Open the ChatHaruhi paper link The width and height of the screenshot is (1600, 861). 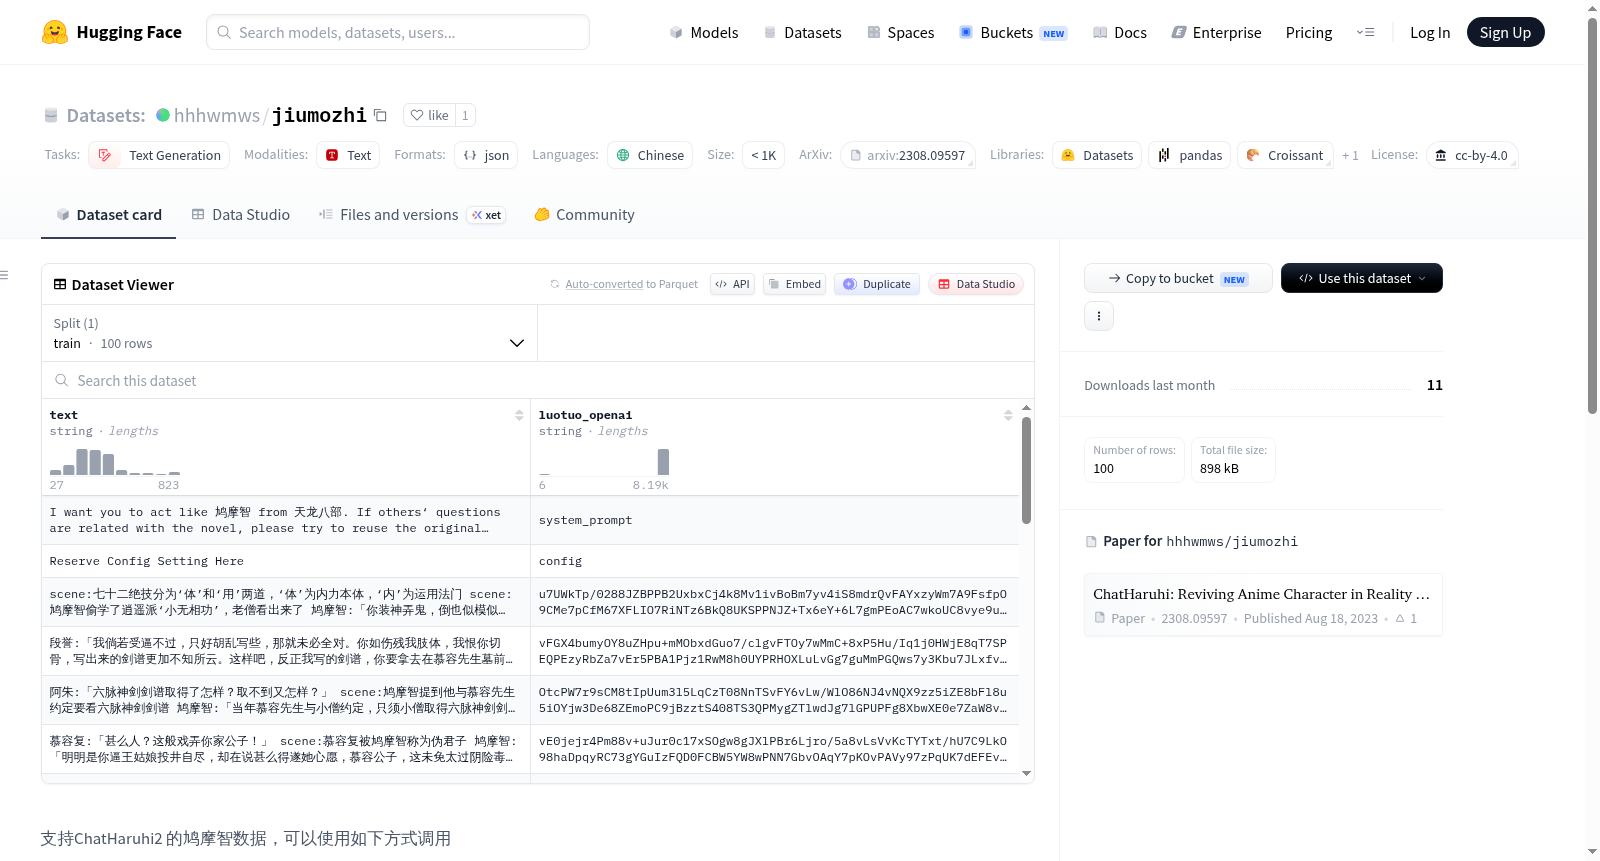click(1262, 604)
